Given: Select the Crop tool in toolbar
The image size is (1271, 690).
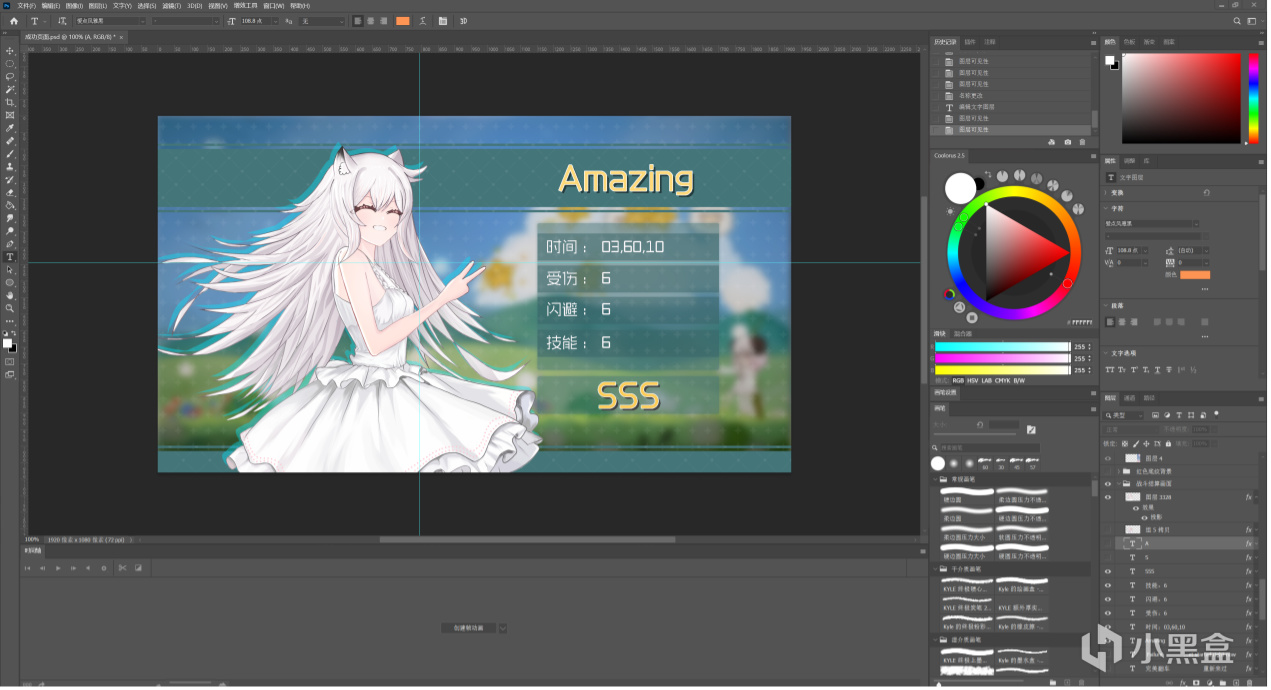Looking at the screenshot, I should [x=10, y=102].
